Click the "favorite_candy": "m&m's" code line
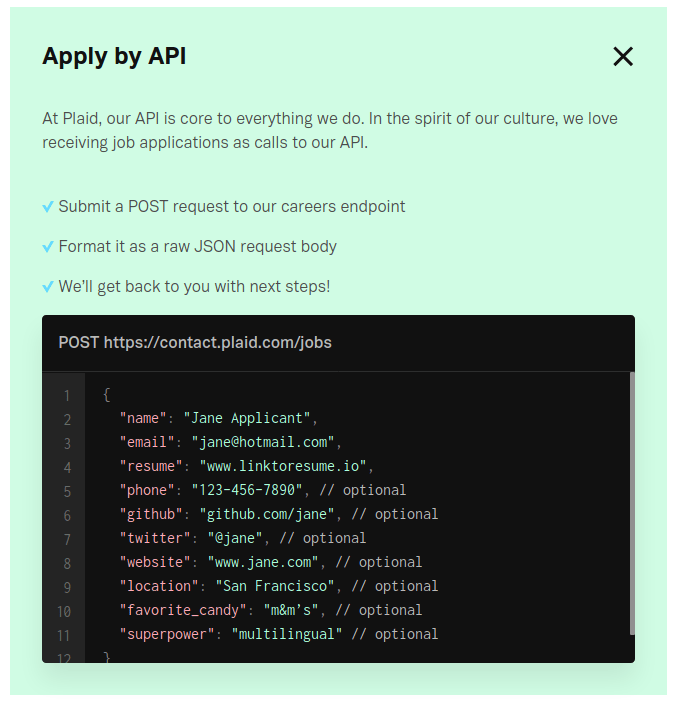Image resolution: width=677 pixels, height=703 pixels. point(271,610)
